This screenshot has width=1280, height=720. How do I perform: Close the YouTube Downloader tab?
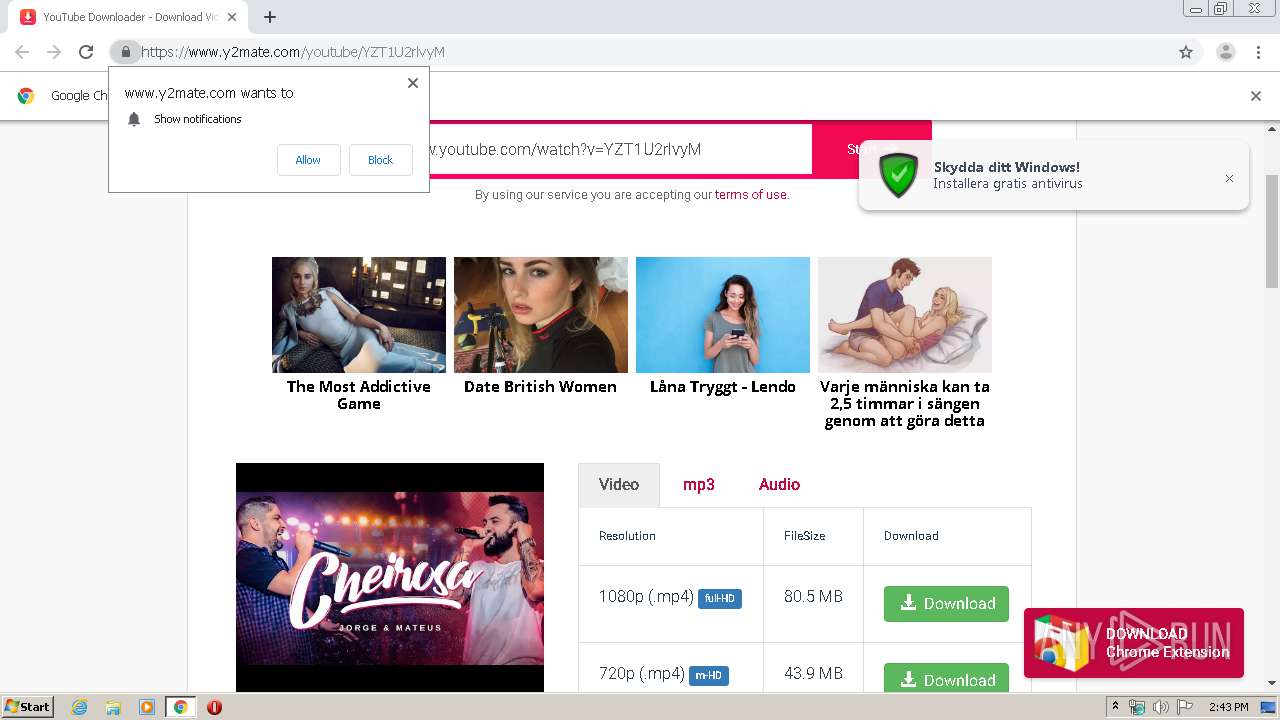(233, 17)
